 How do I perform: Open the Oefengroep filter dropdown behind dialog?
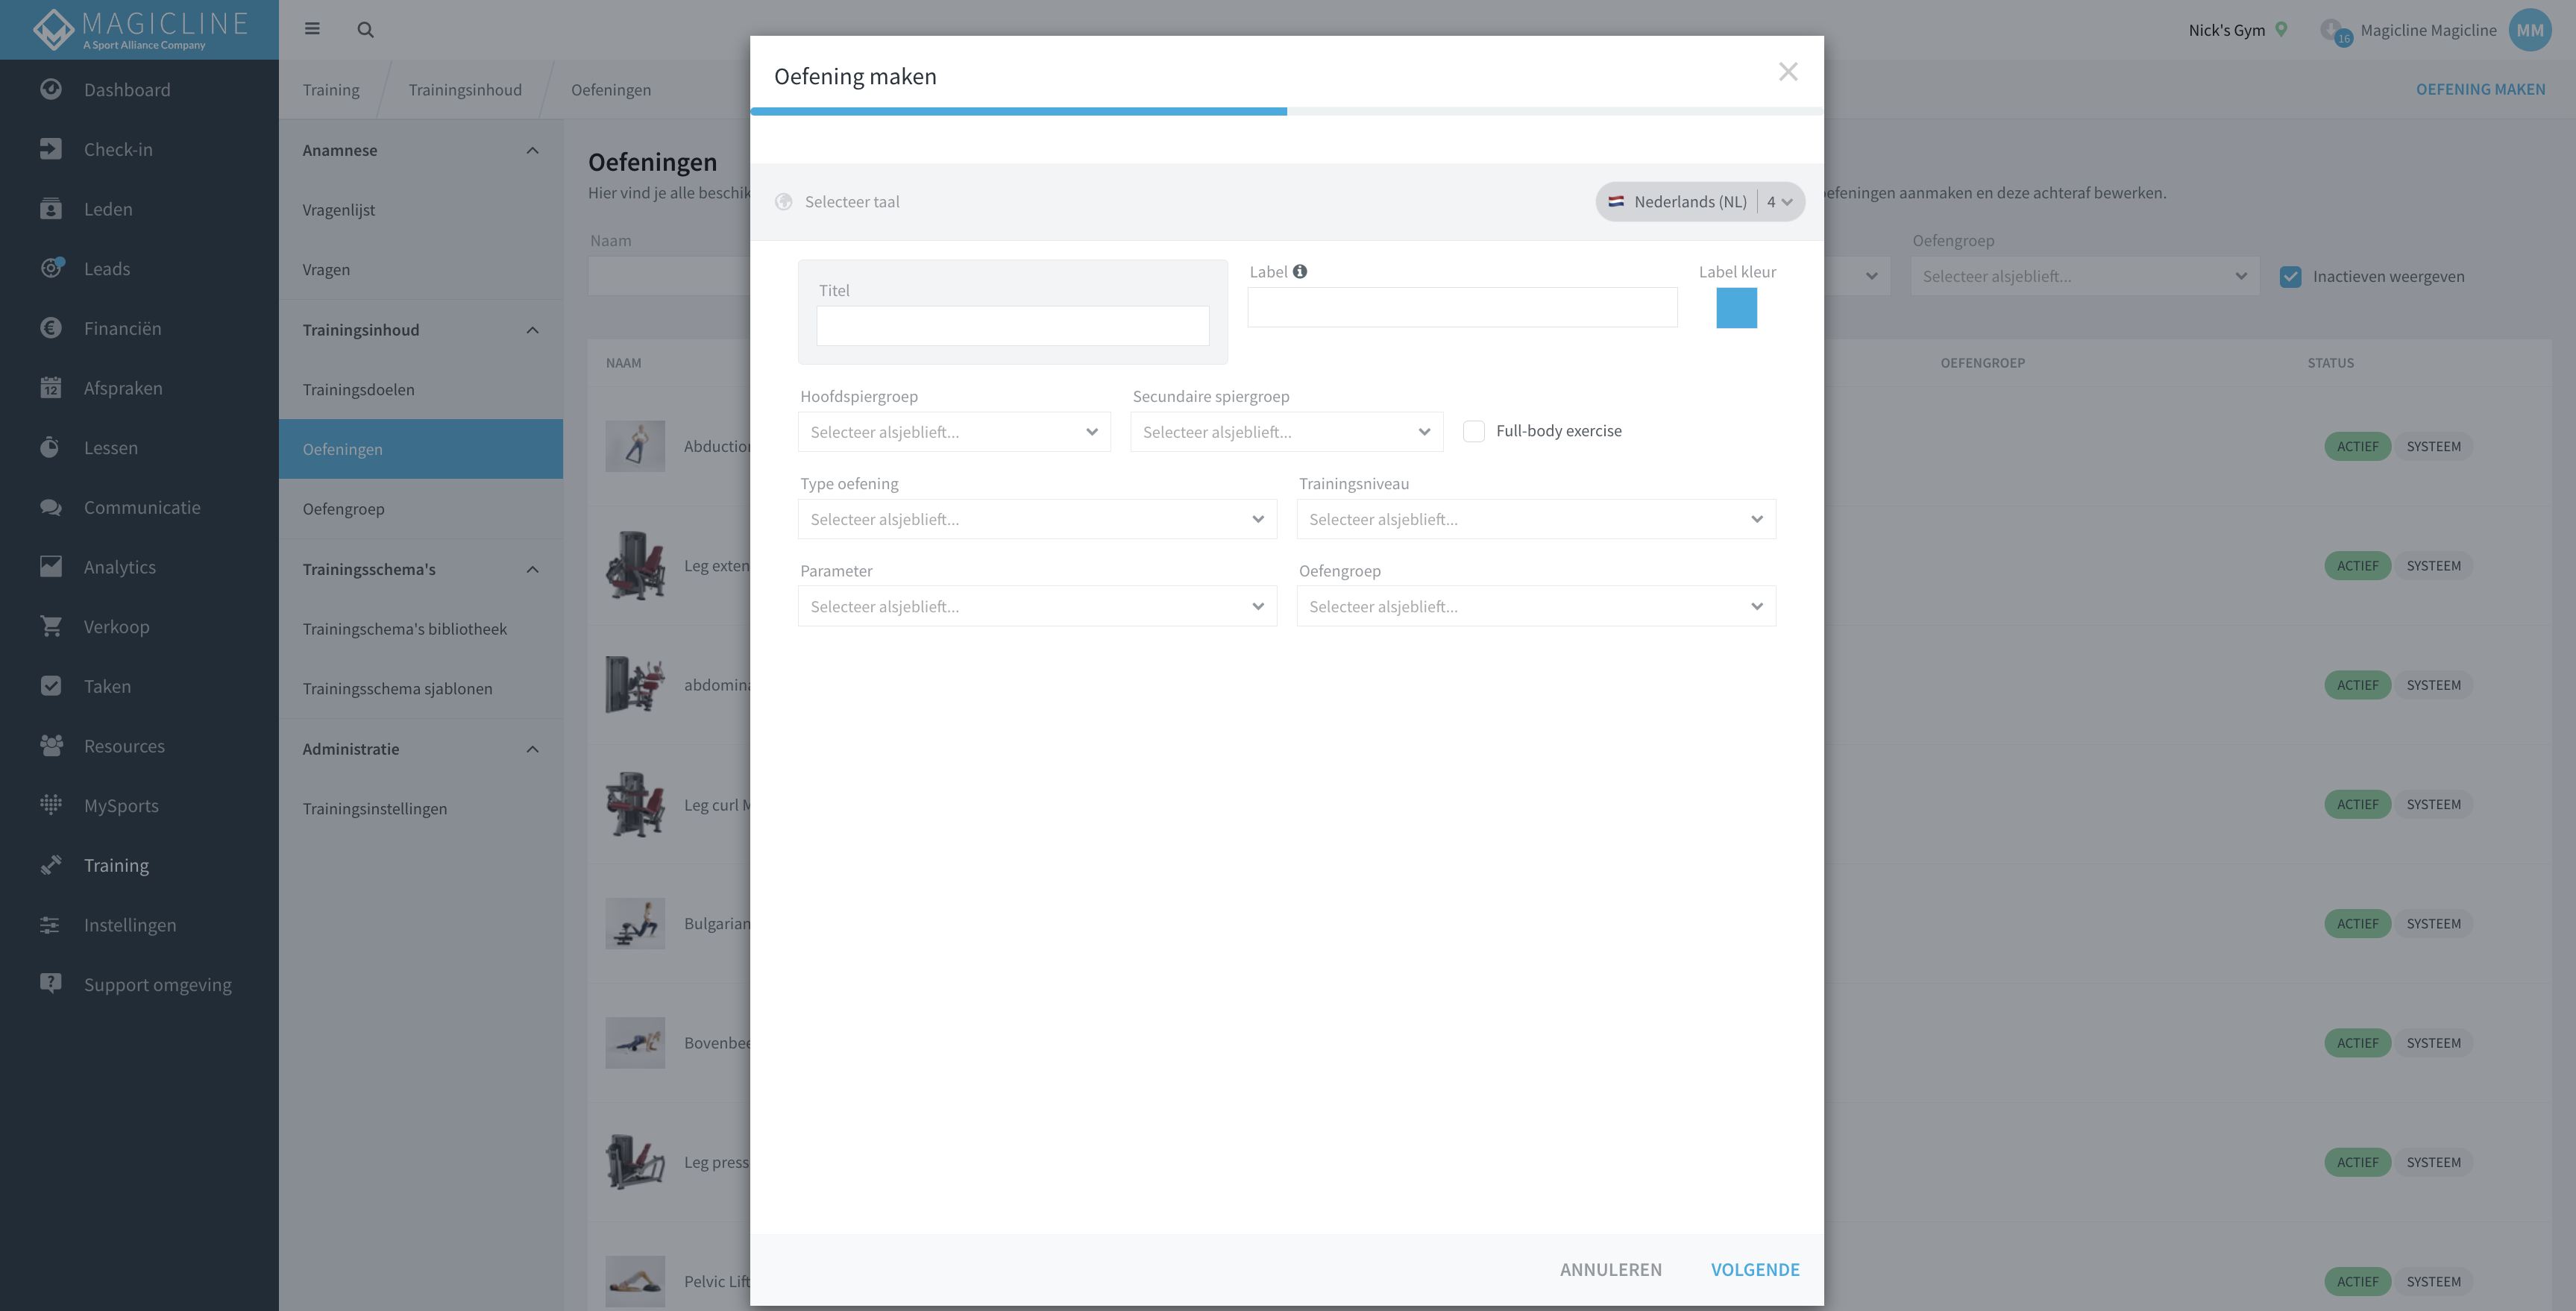pyautogui.click(x=2085, y=276)
